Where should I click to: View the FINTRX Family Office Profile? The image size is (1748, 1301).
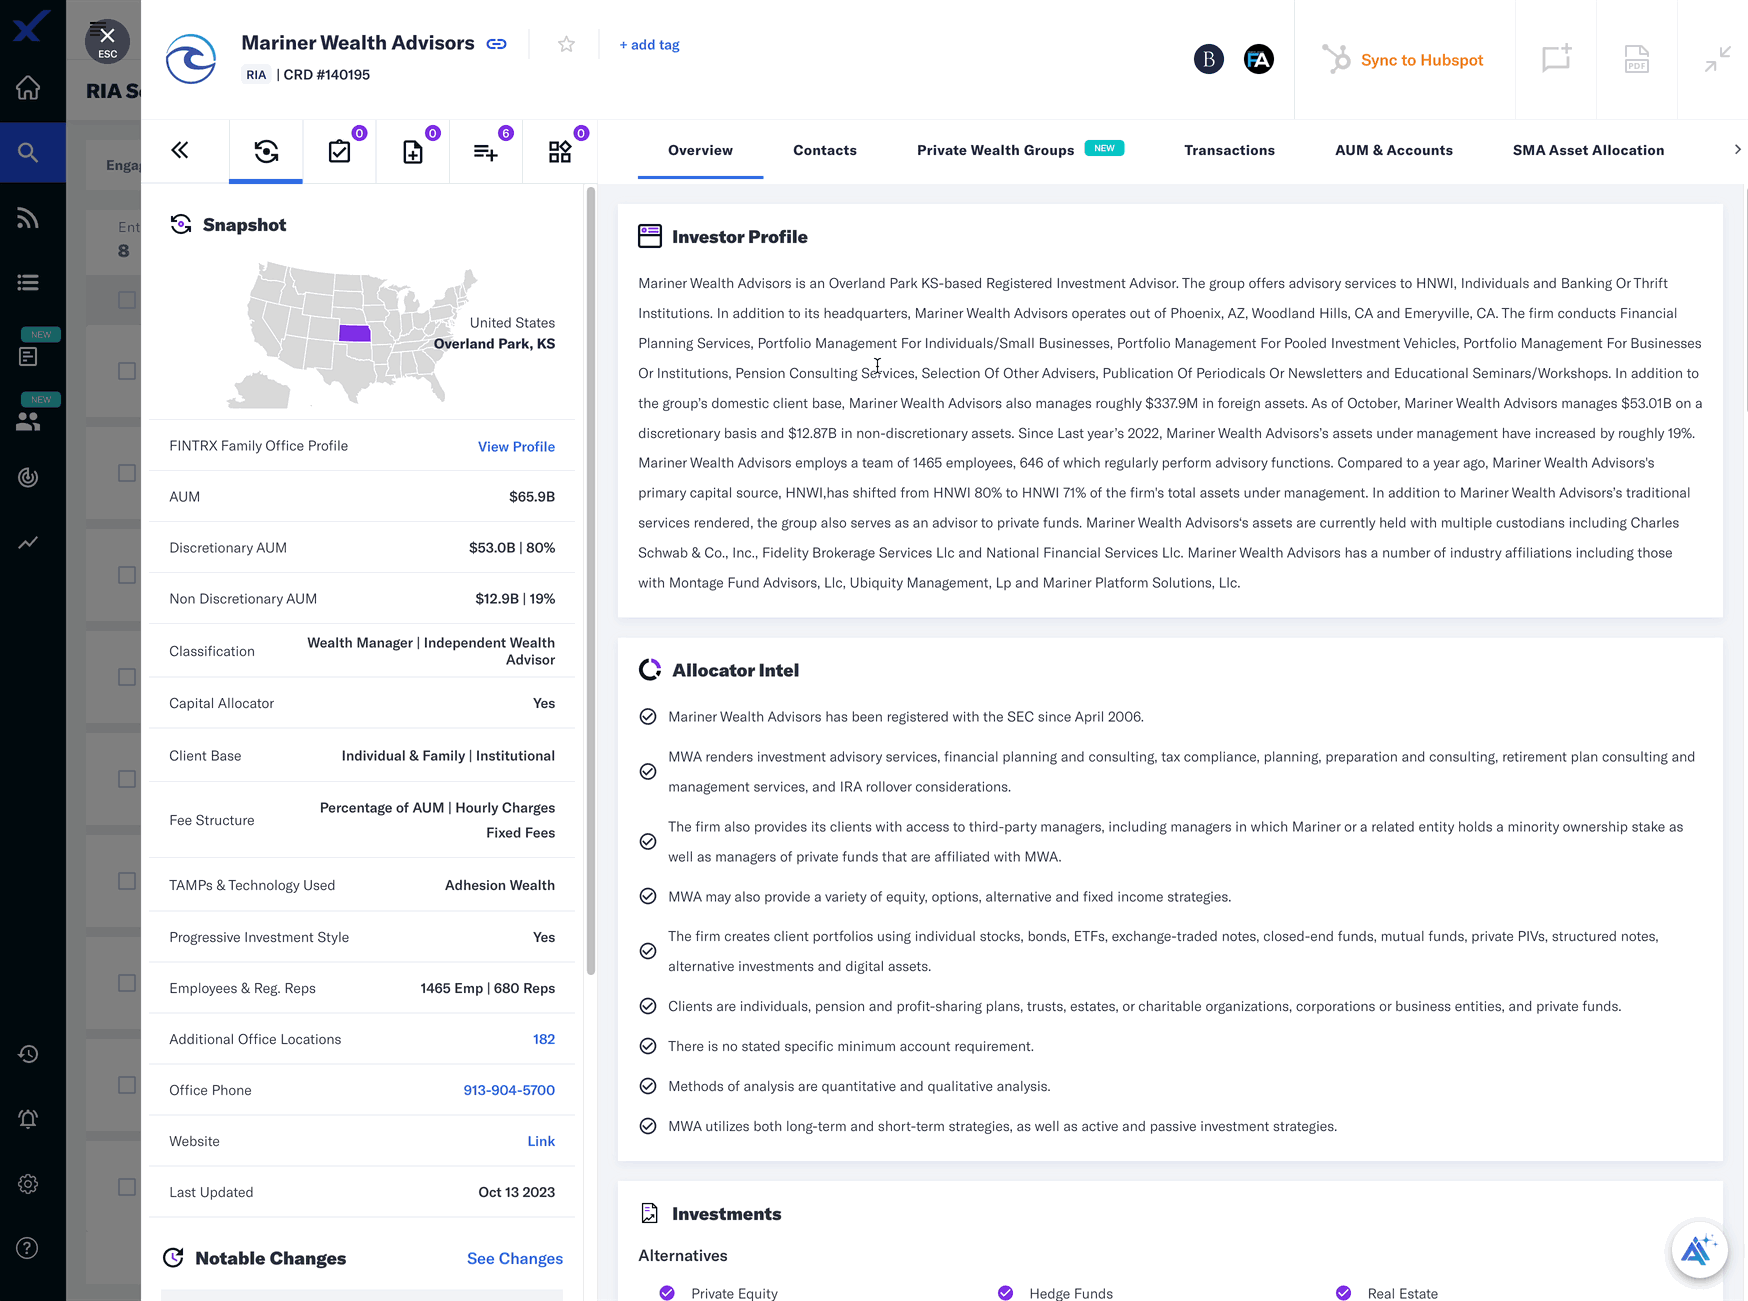516,447
